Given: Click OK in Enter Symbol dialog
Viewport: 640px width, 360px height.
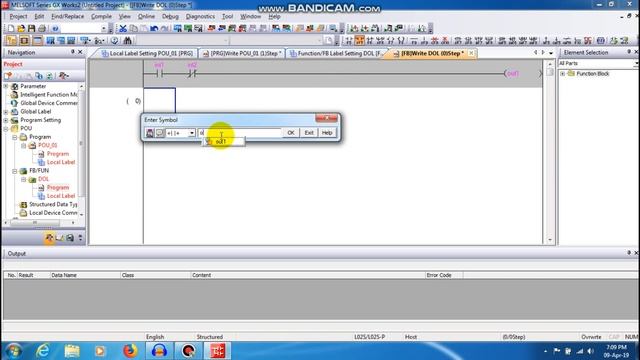Looking at the screenshot, I should [291, 133].
